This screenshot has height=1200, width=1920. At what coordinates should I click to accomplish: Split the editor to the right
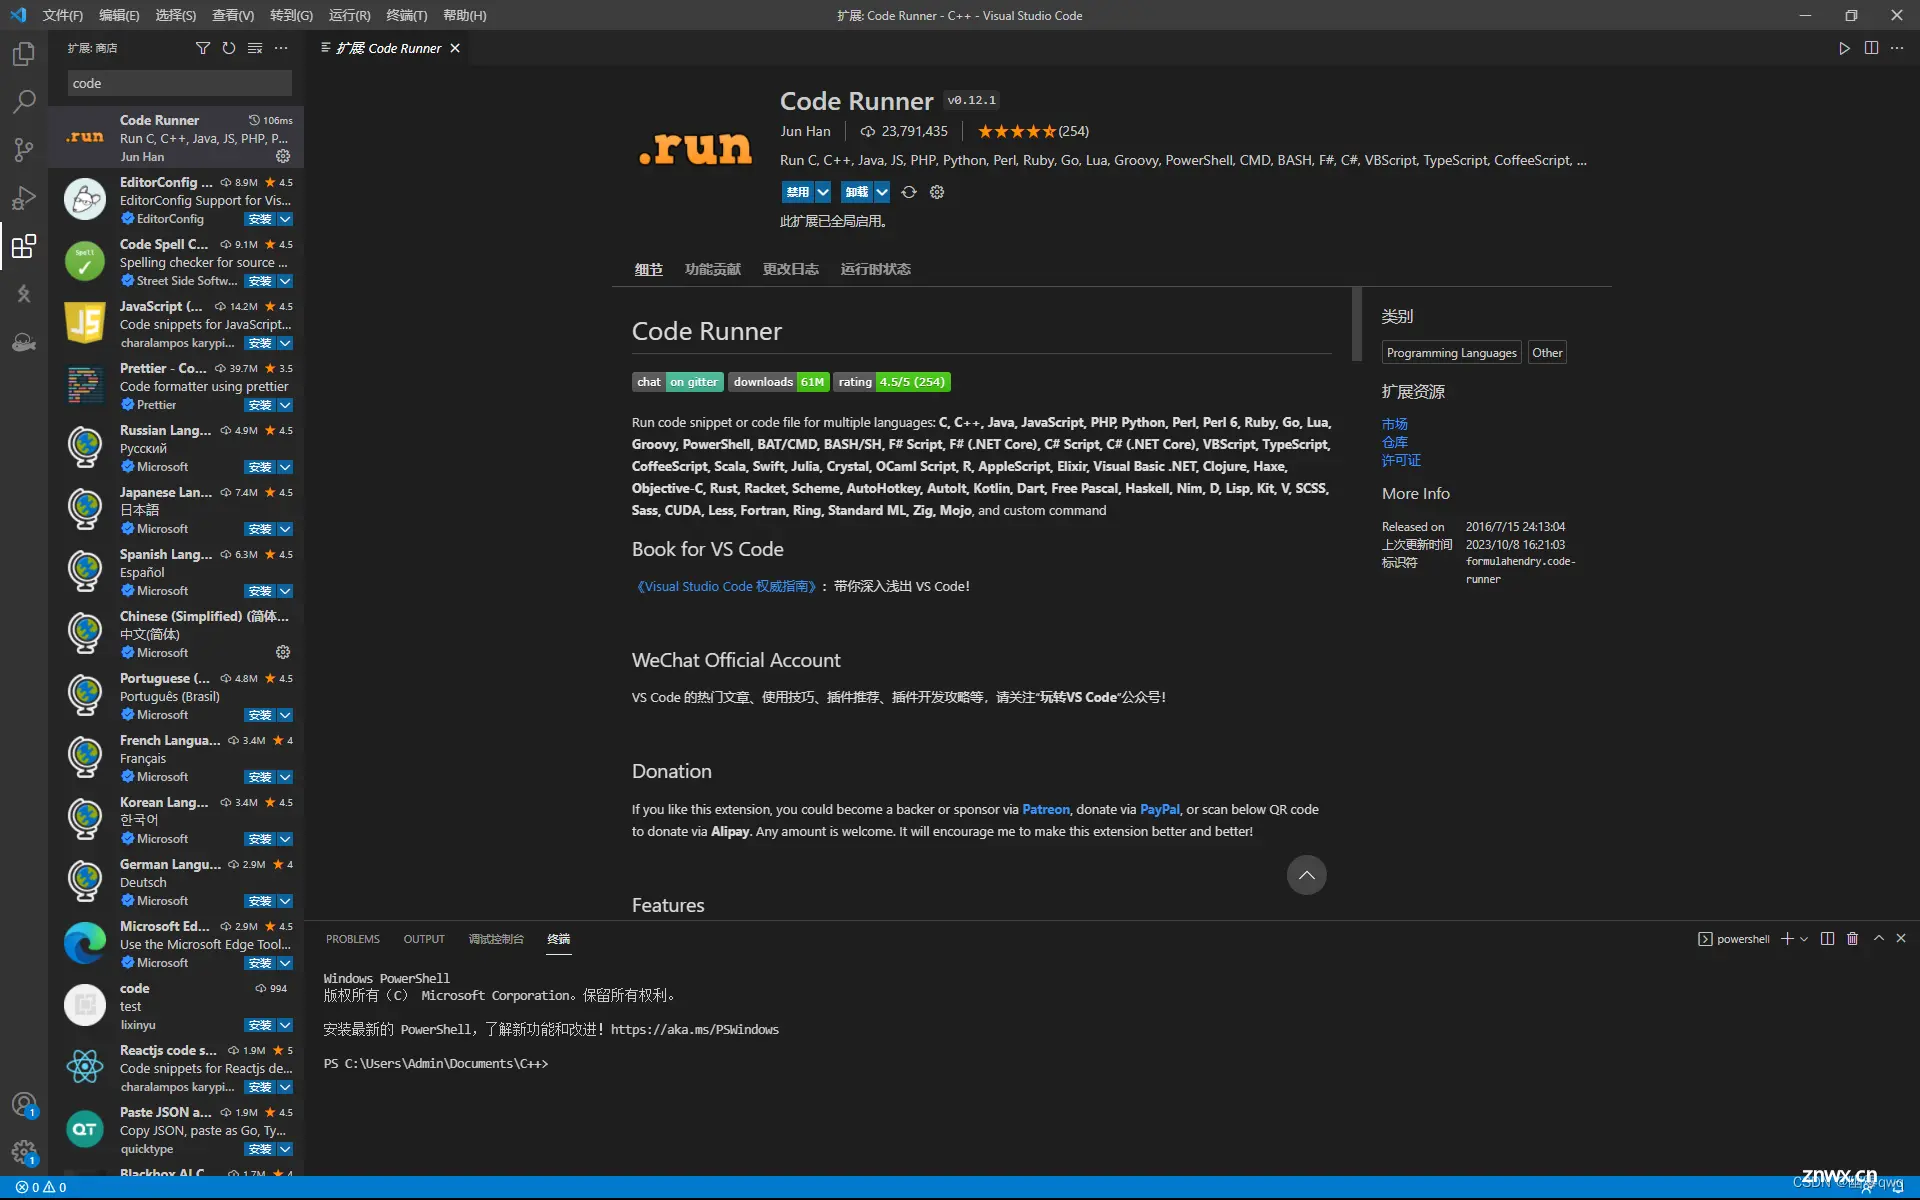tap(1871, 48)
